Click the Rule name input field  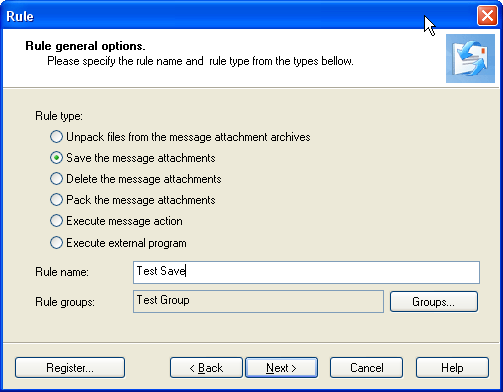pyautogui.click(x=306, y=272)
